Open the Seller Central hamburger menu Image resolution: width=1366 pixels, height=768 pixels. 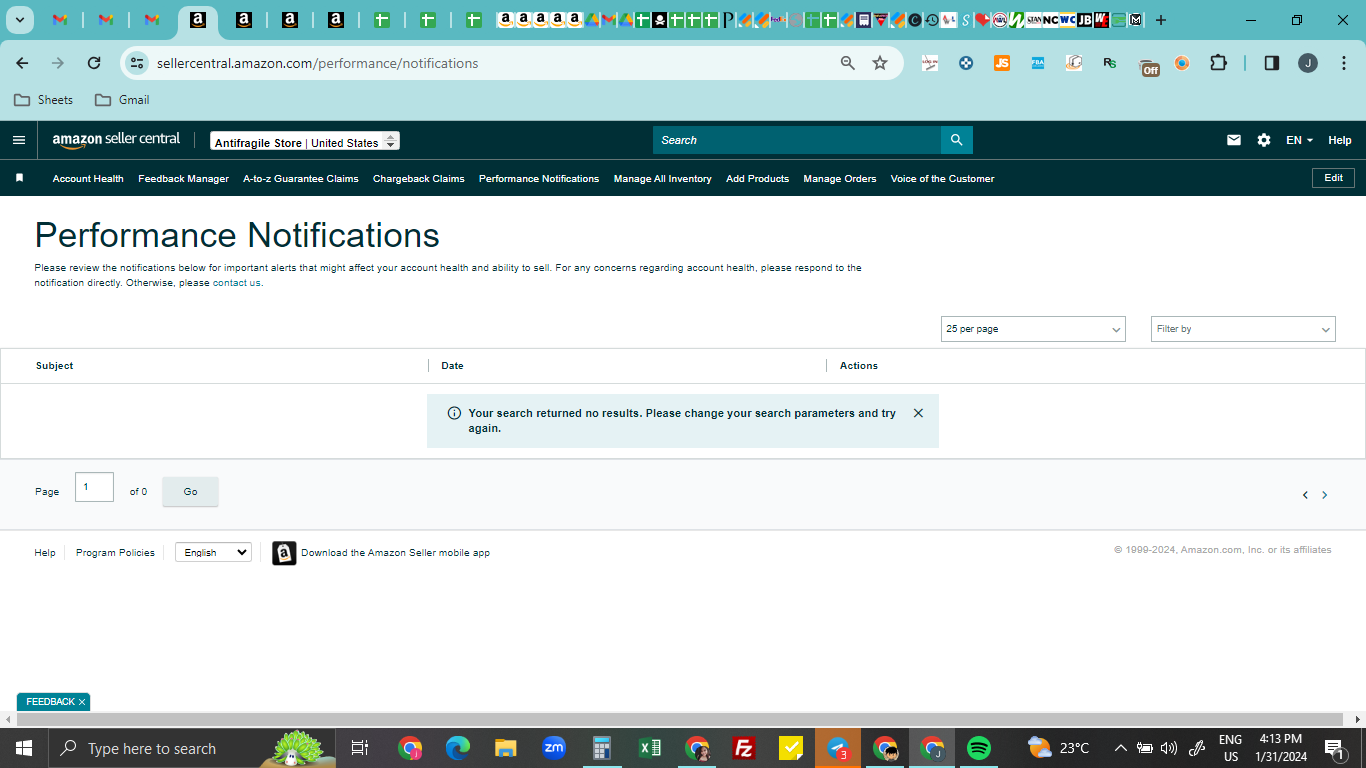[x=19, y=140]
